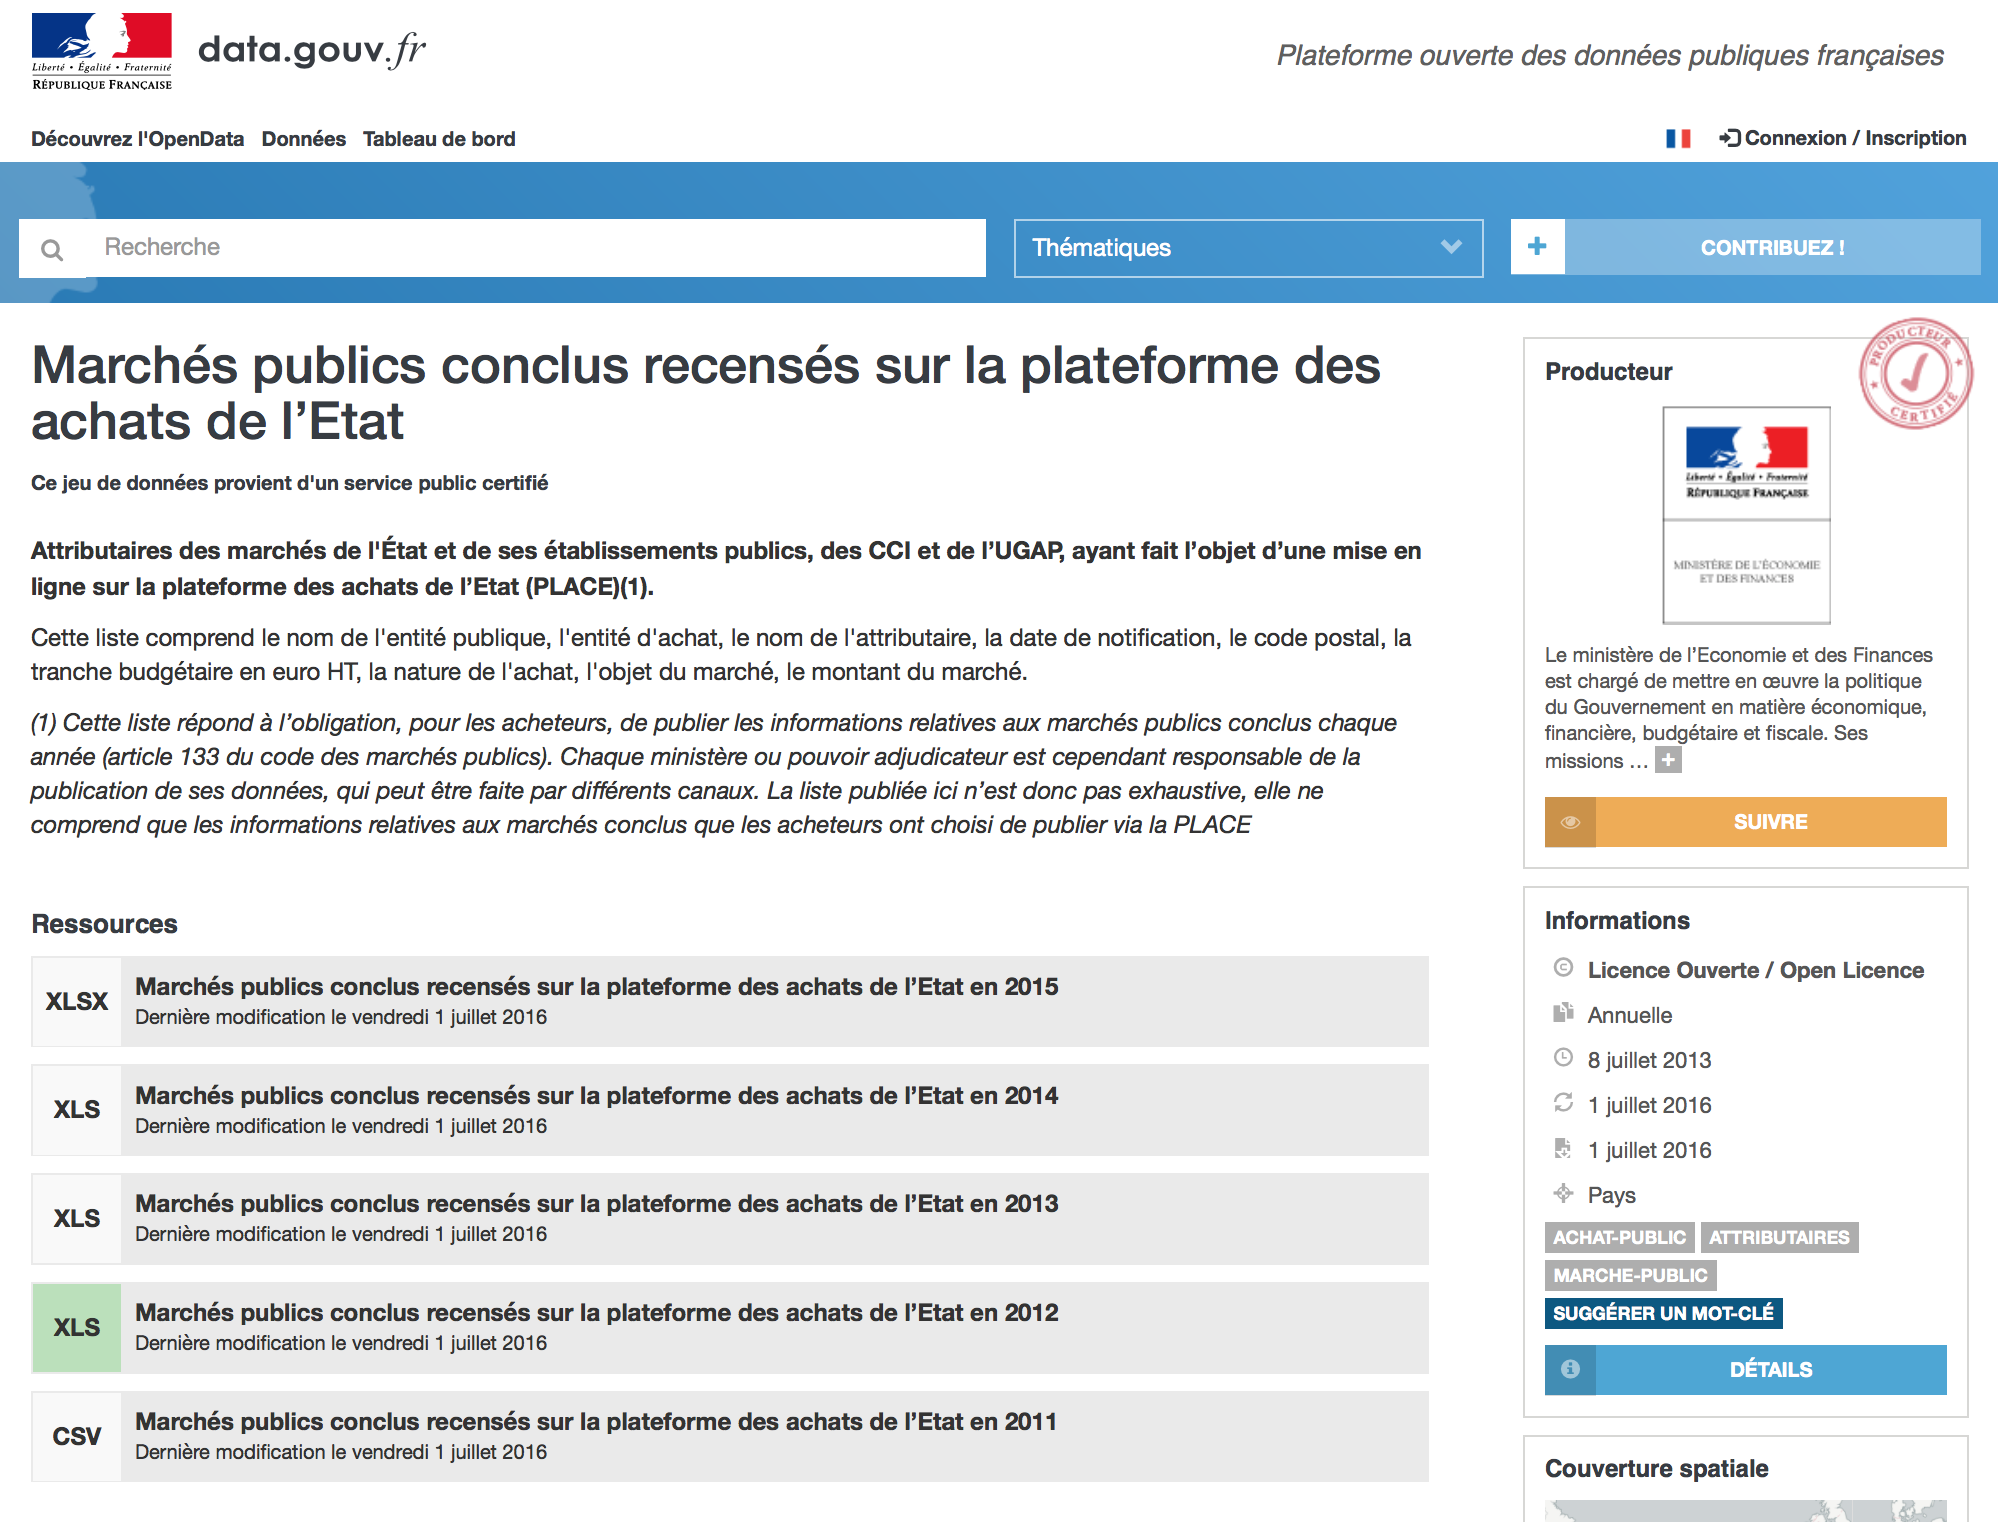The image size is (1998, 1522).
Task: Click the SUIVRE button
Action: click(1770, 821)
